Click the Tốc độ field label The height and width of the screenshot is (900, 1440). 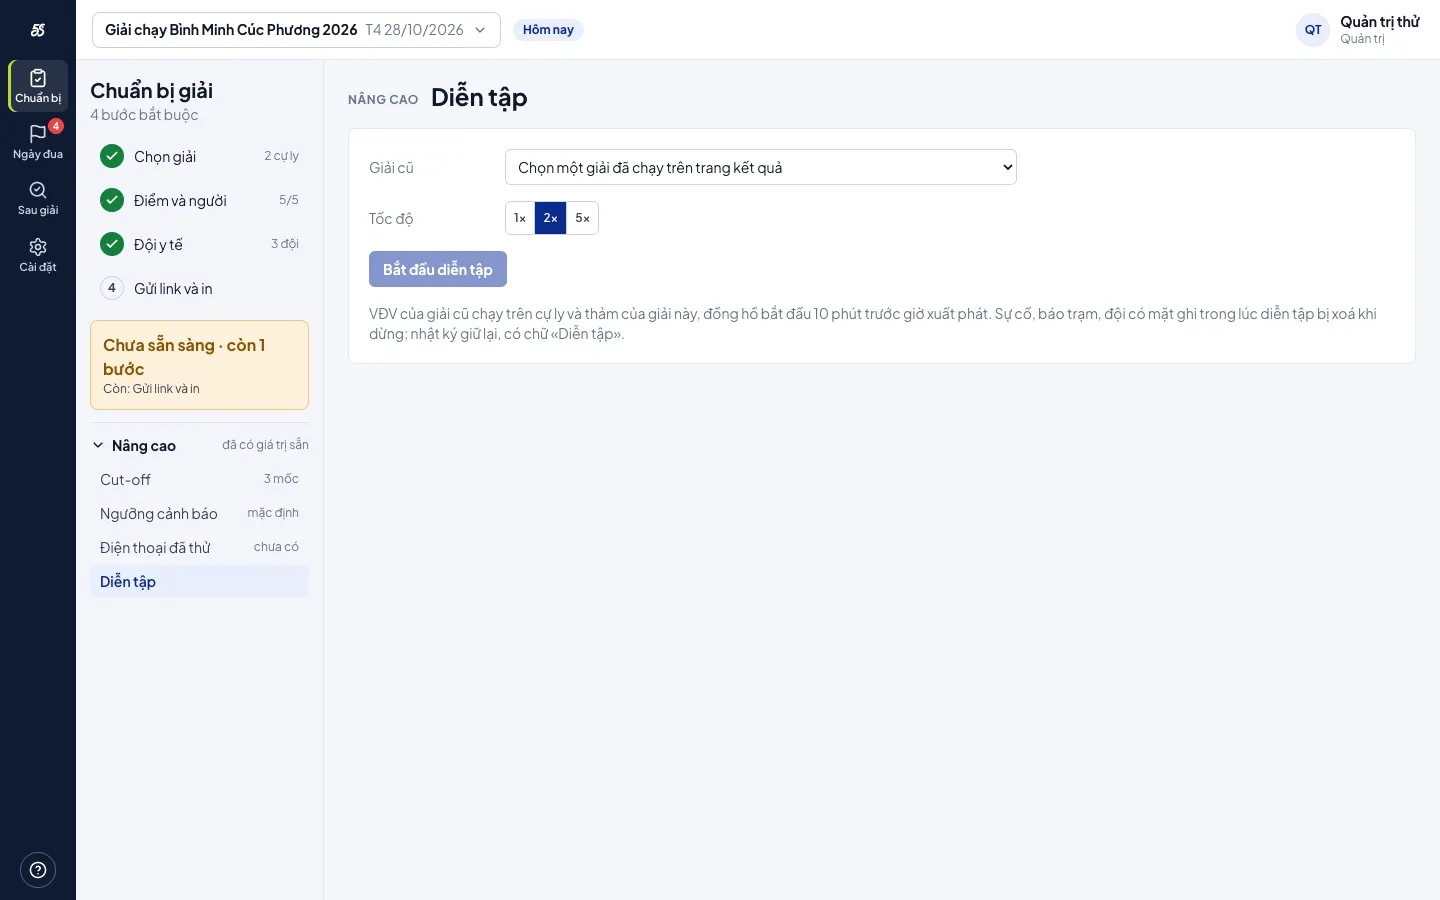coord(391,218)
